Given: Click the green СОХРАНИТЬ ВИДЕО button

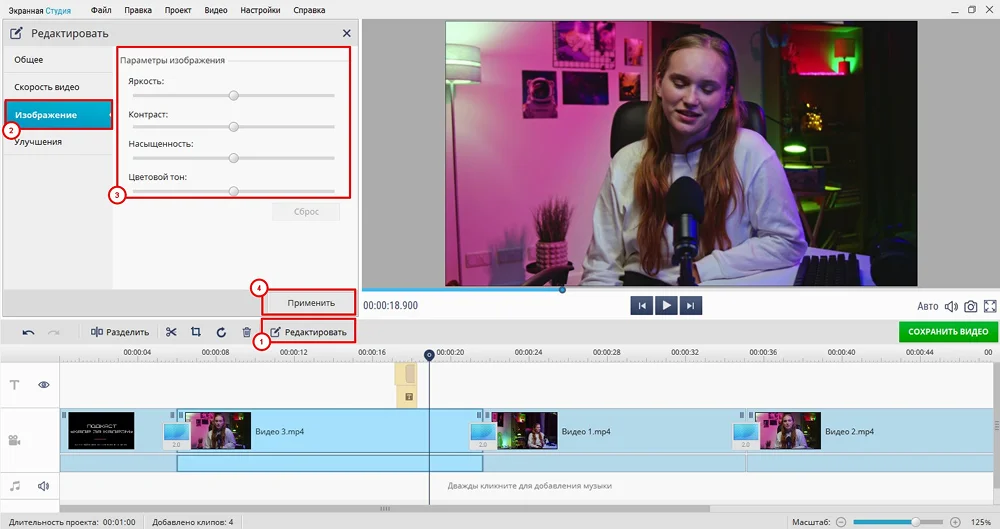Looking at the screenshot, I should pyautogui.click(x=947, y=332).
